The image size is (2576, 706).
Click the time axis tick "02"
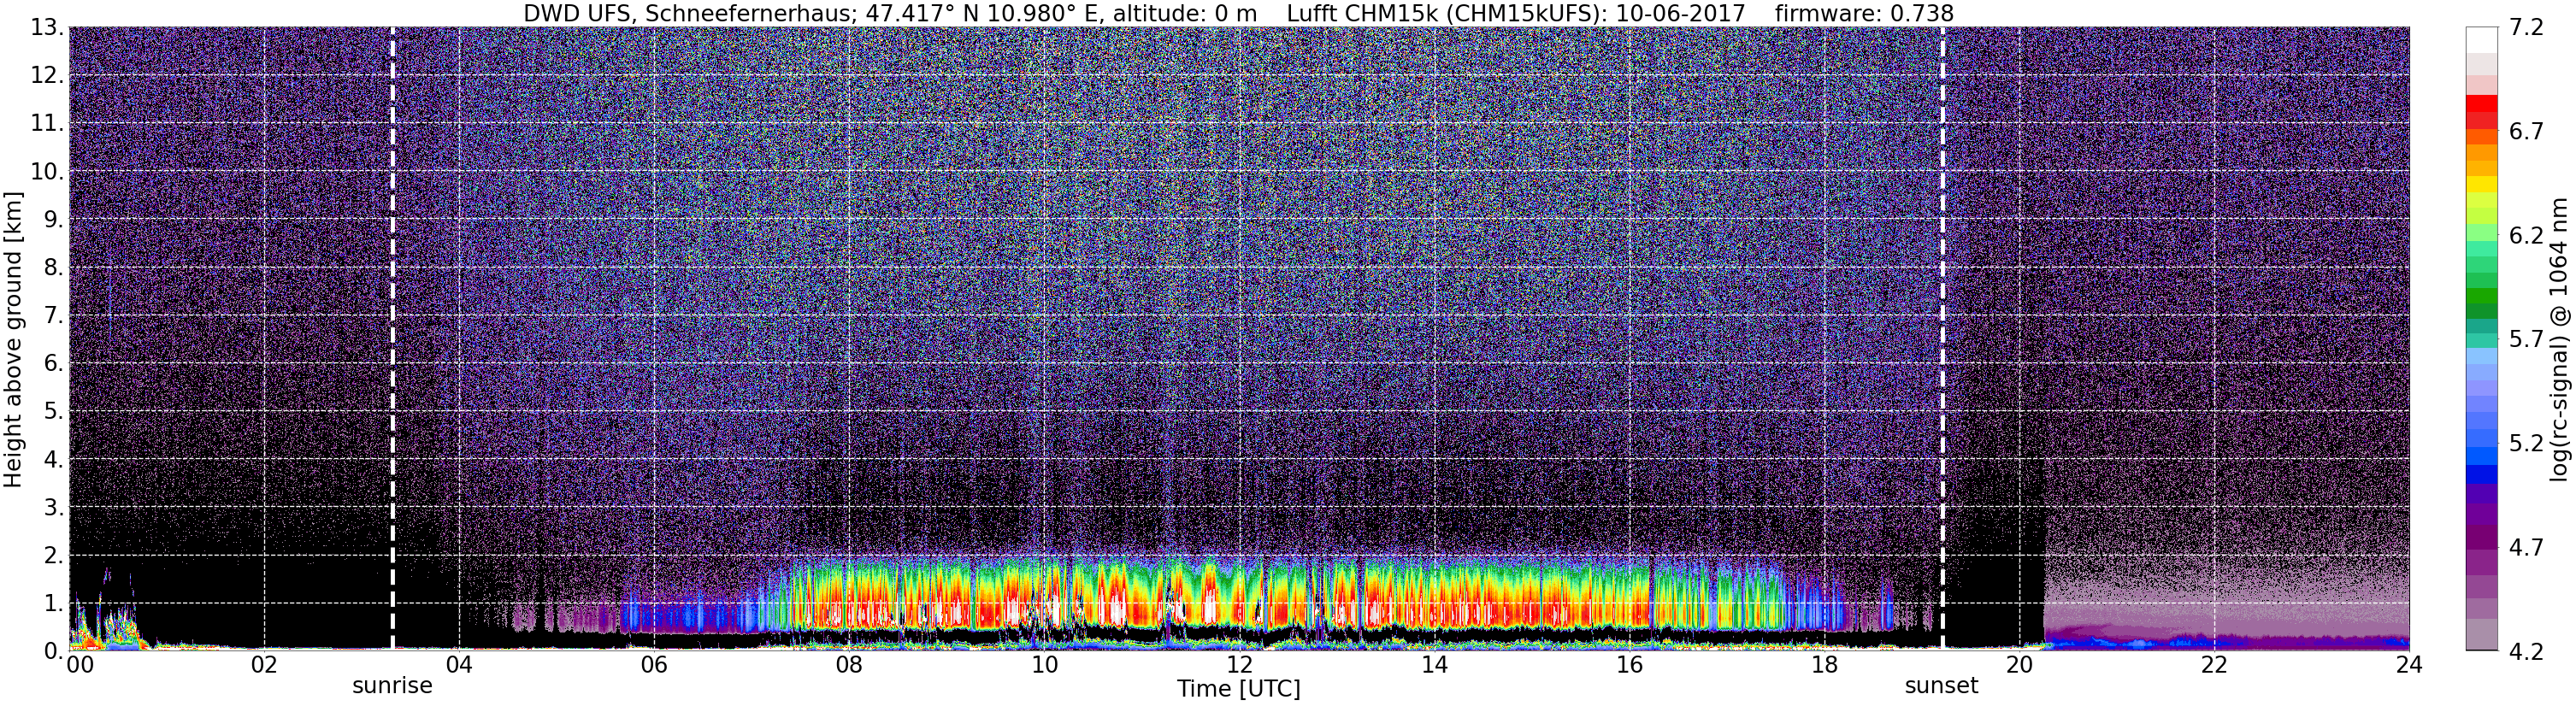[x=264, y=666]
